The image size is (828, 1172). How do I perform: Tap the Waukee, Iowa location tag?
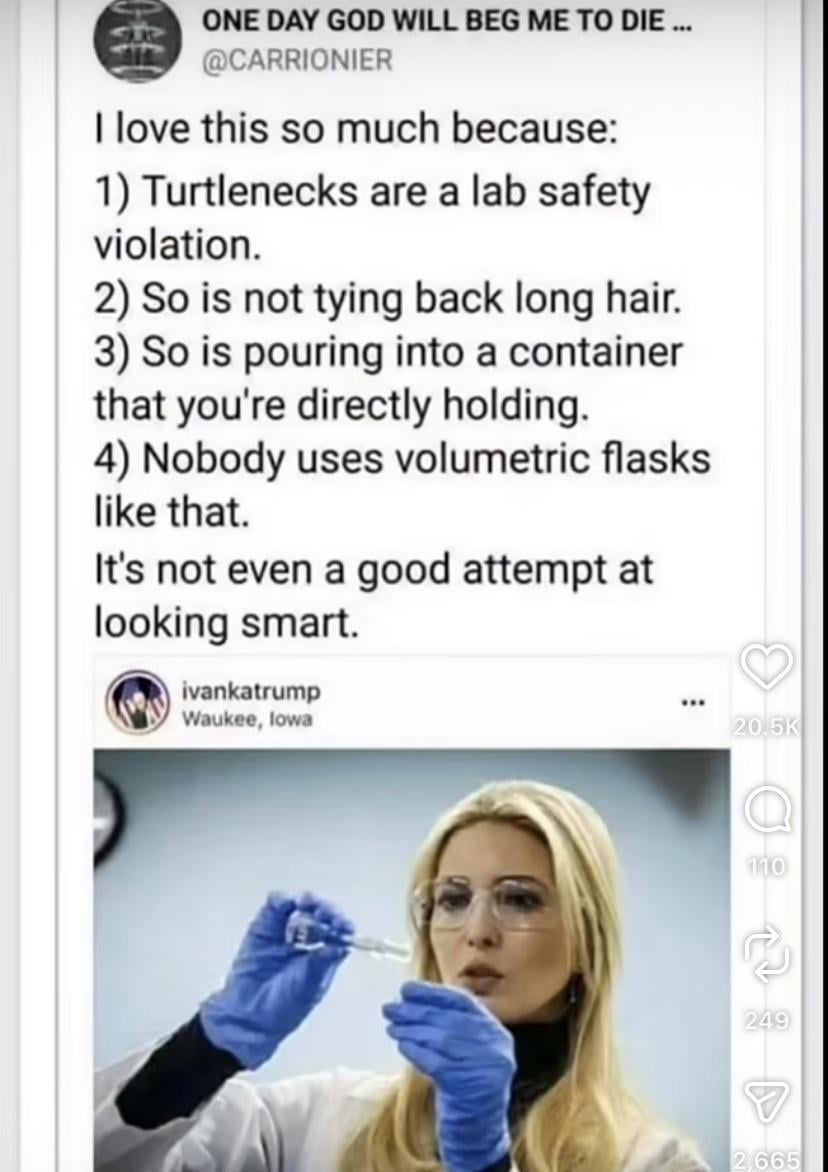coord(247,720)
